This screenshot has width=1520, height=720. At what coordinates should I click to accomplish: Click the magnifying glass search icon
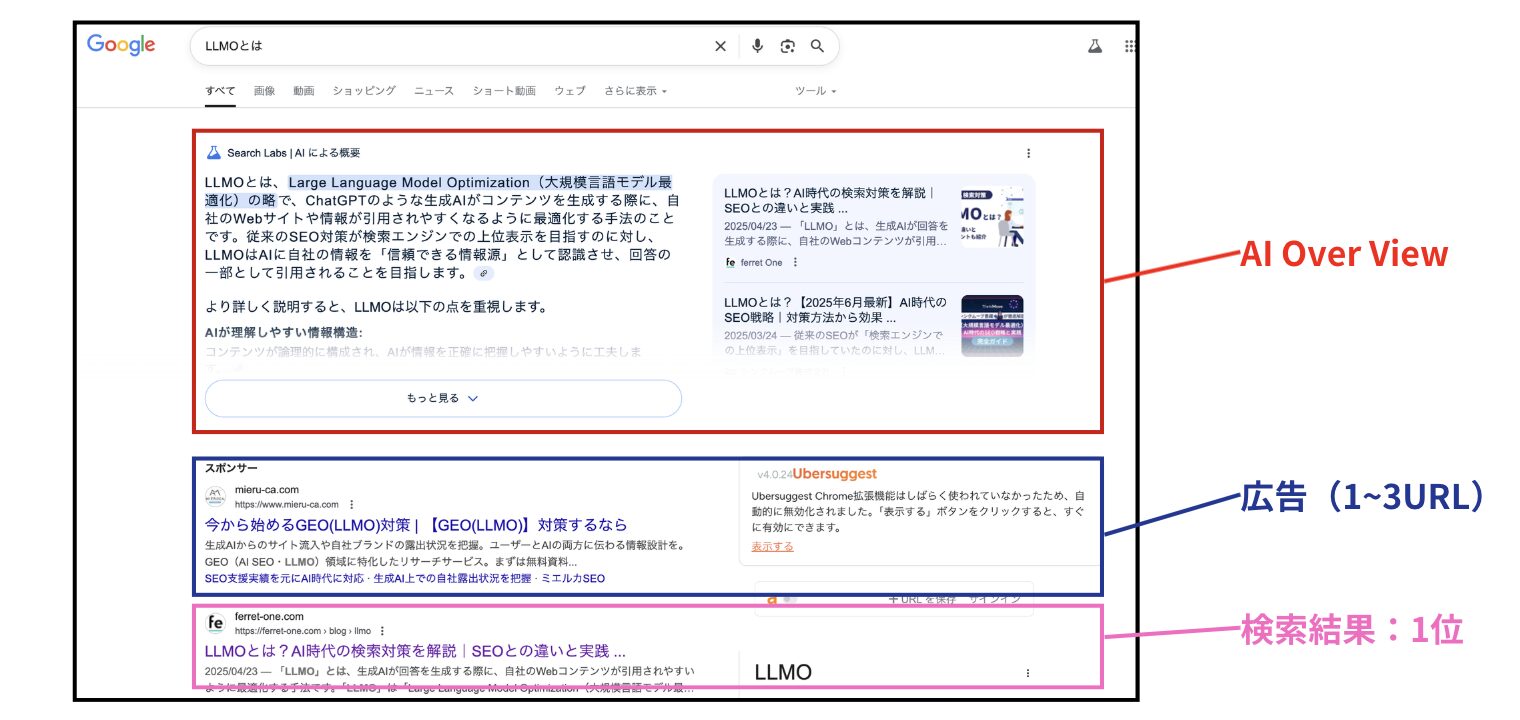(x=817, y=46)
